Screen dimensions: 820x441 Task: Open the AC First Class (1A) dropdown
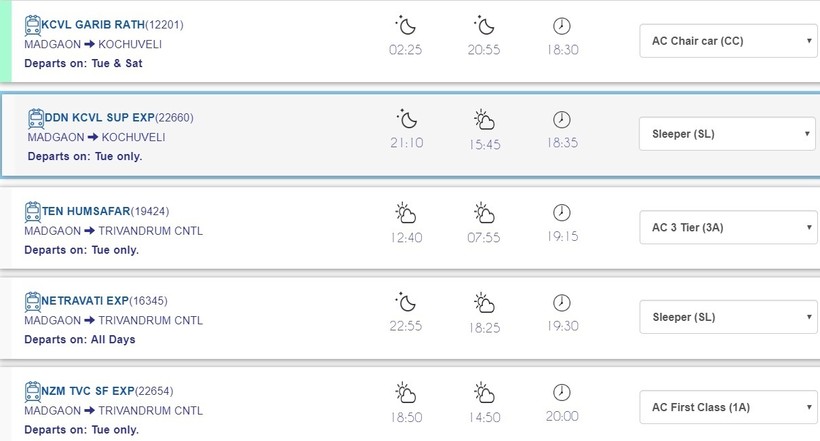click(728, 406)
